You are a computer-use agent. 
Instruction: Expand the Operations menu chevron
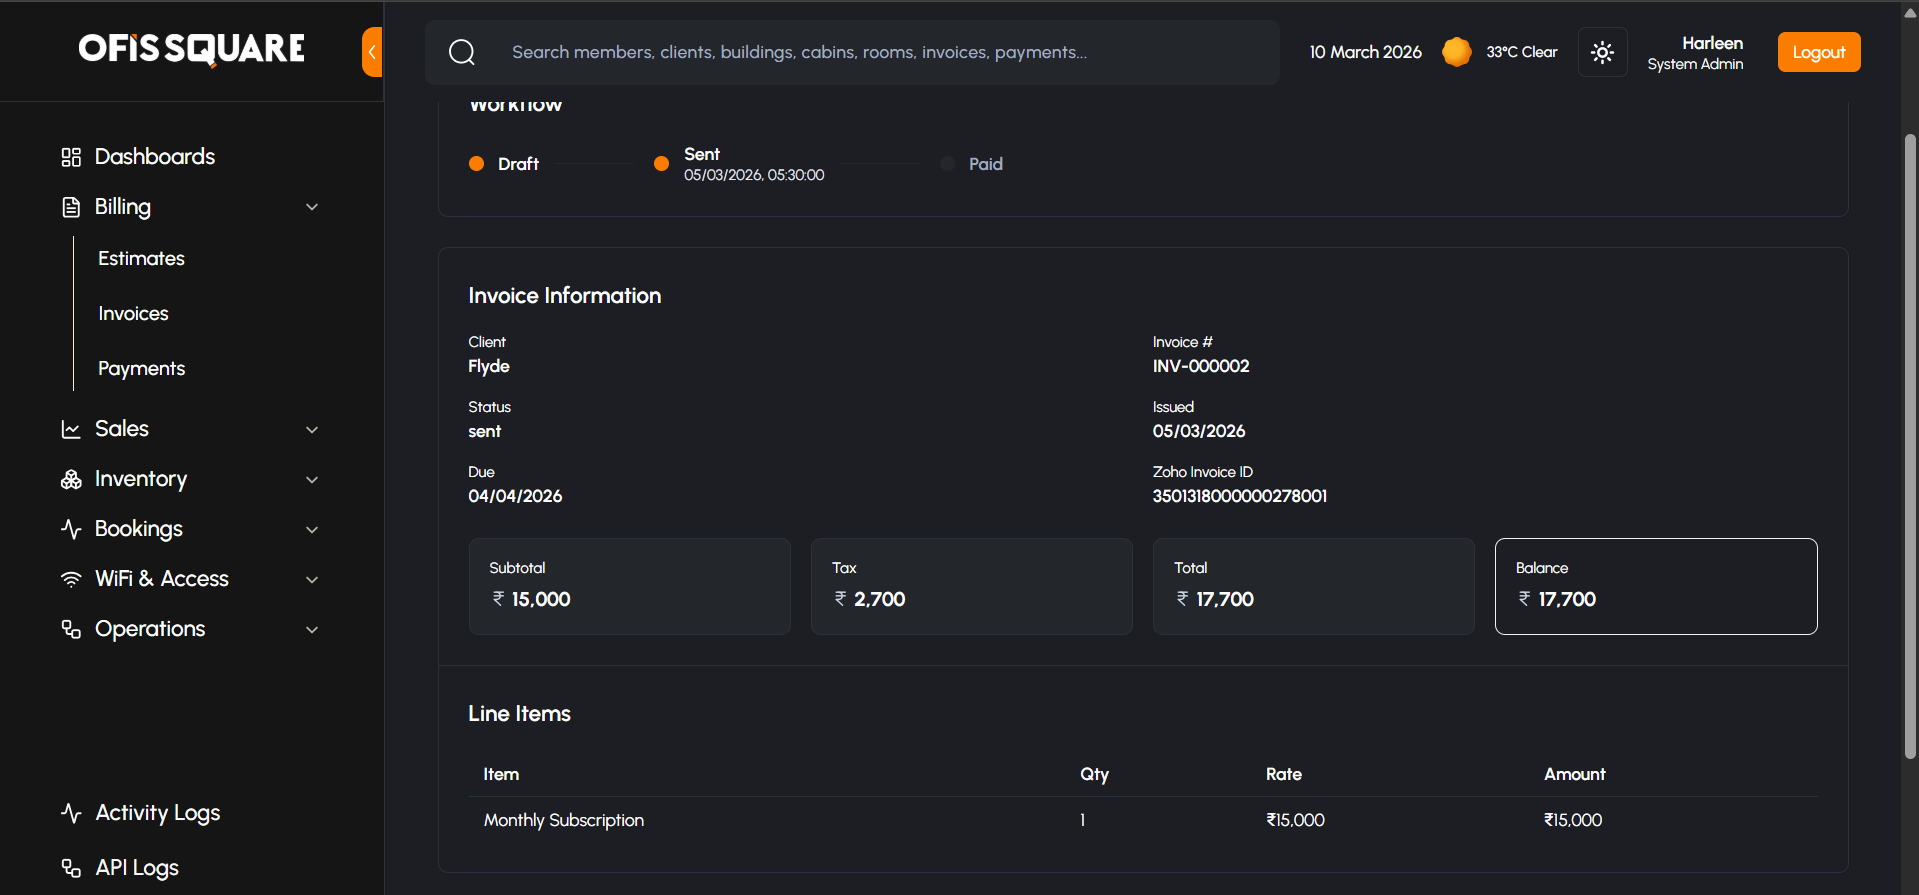point(312,629)
